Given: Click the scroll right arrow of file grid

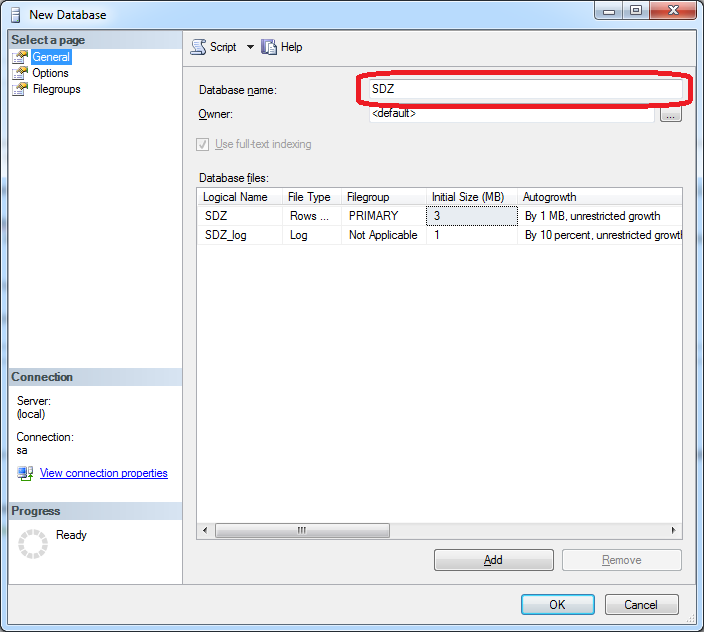Looking at the screenshot, I should tap(673, 531).
